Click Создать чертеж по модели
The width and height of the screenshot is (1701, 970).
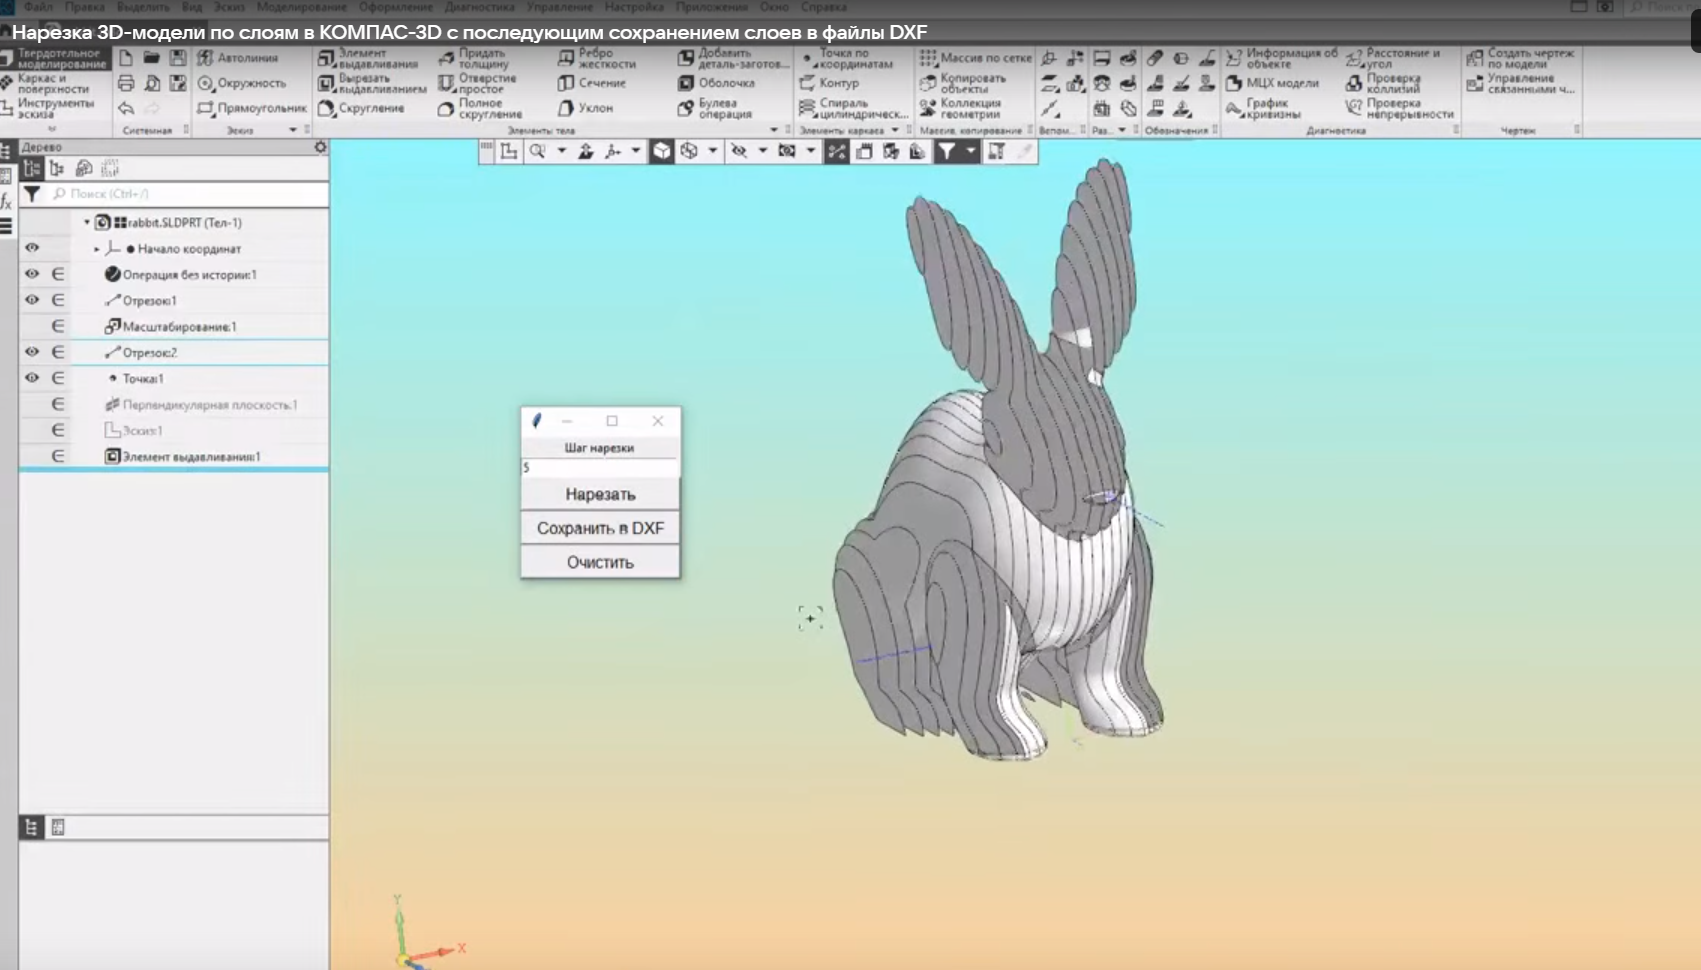(x=1520, y=59)
